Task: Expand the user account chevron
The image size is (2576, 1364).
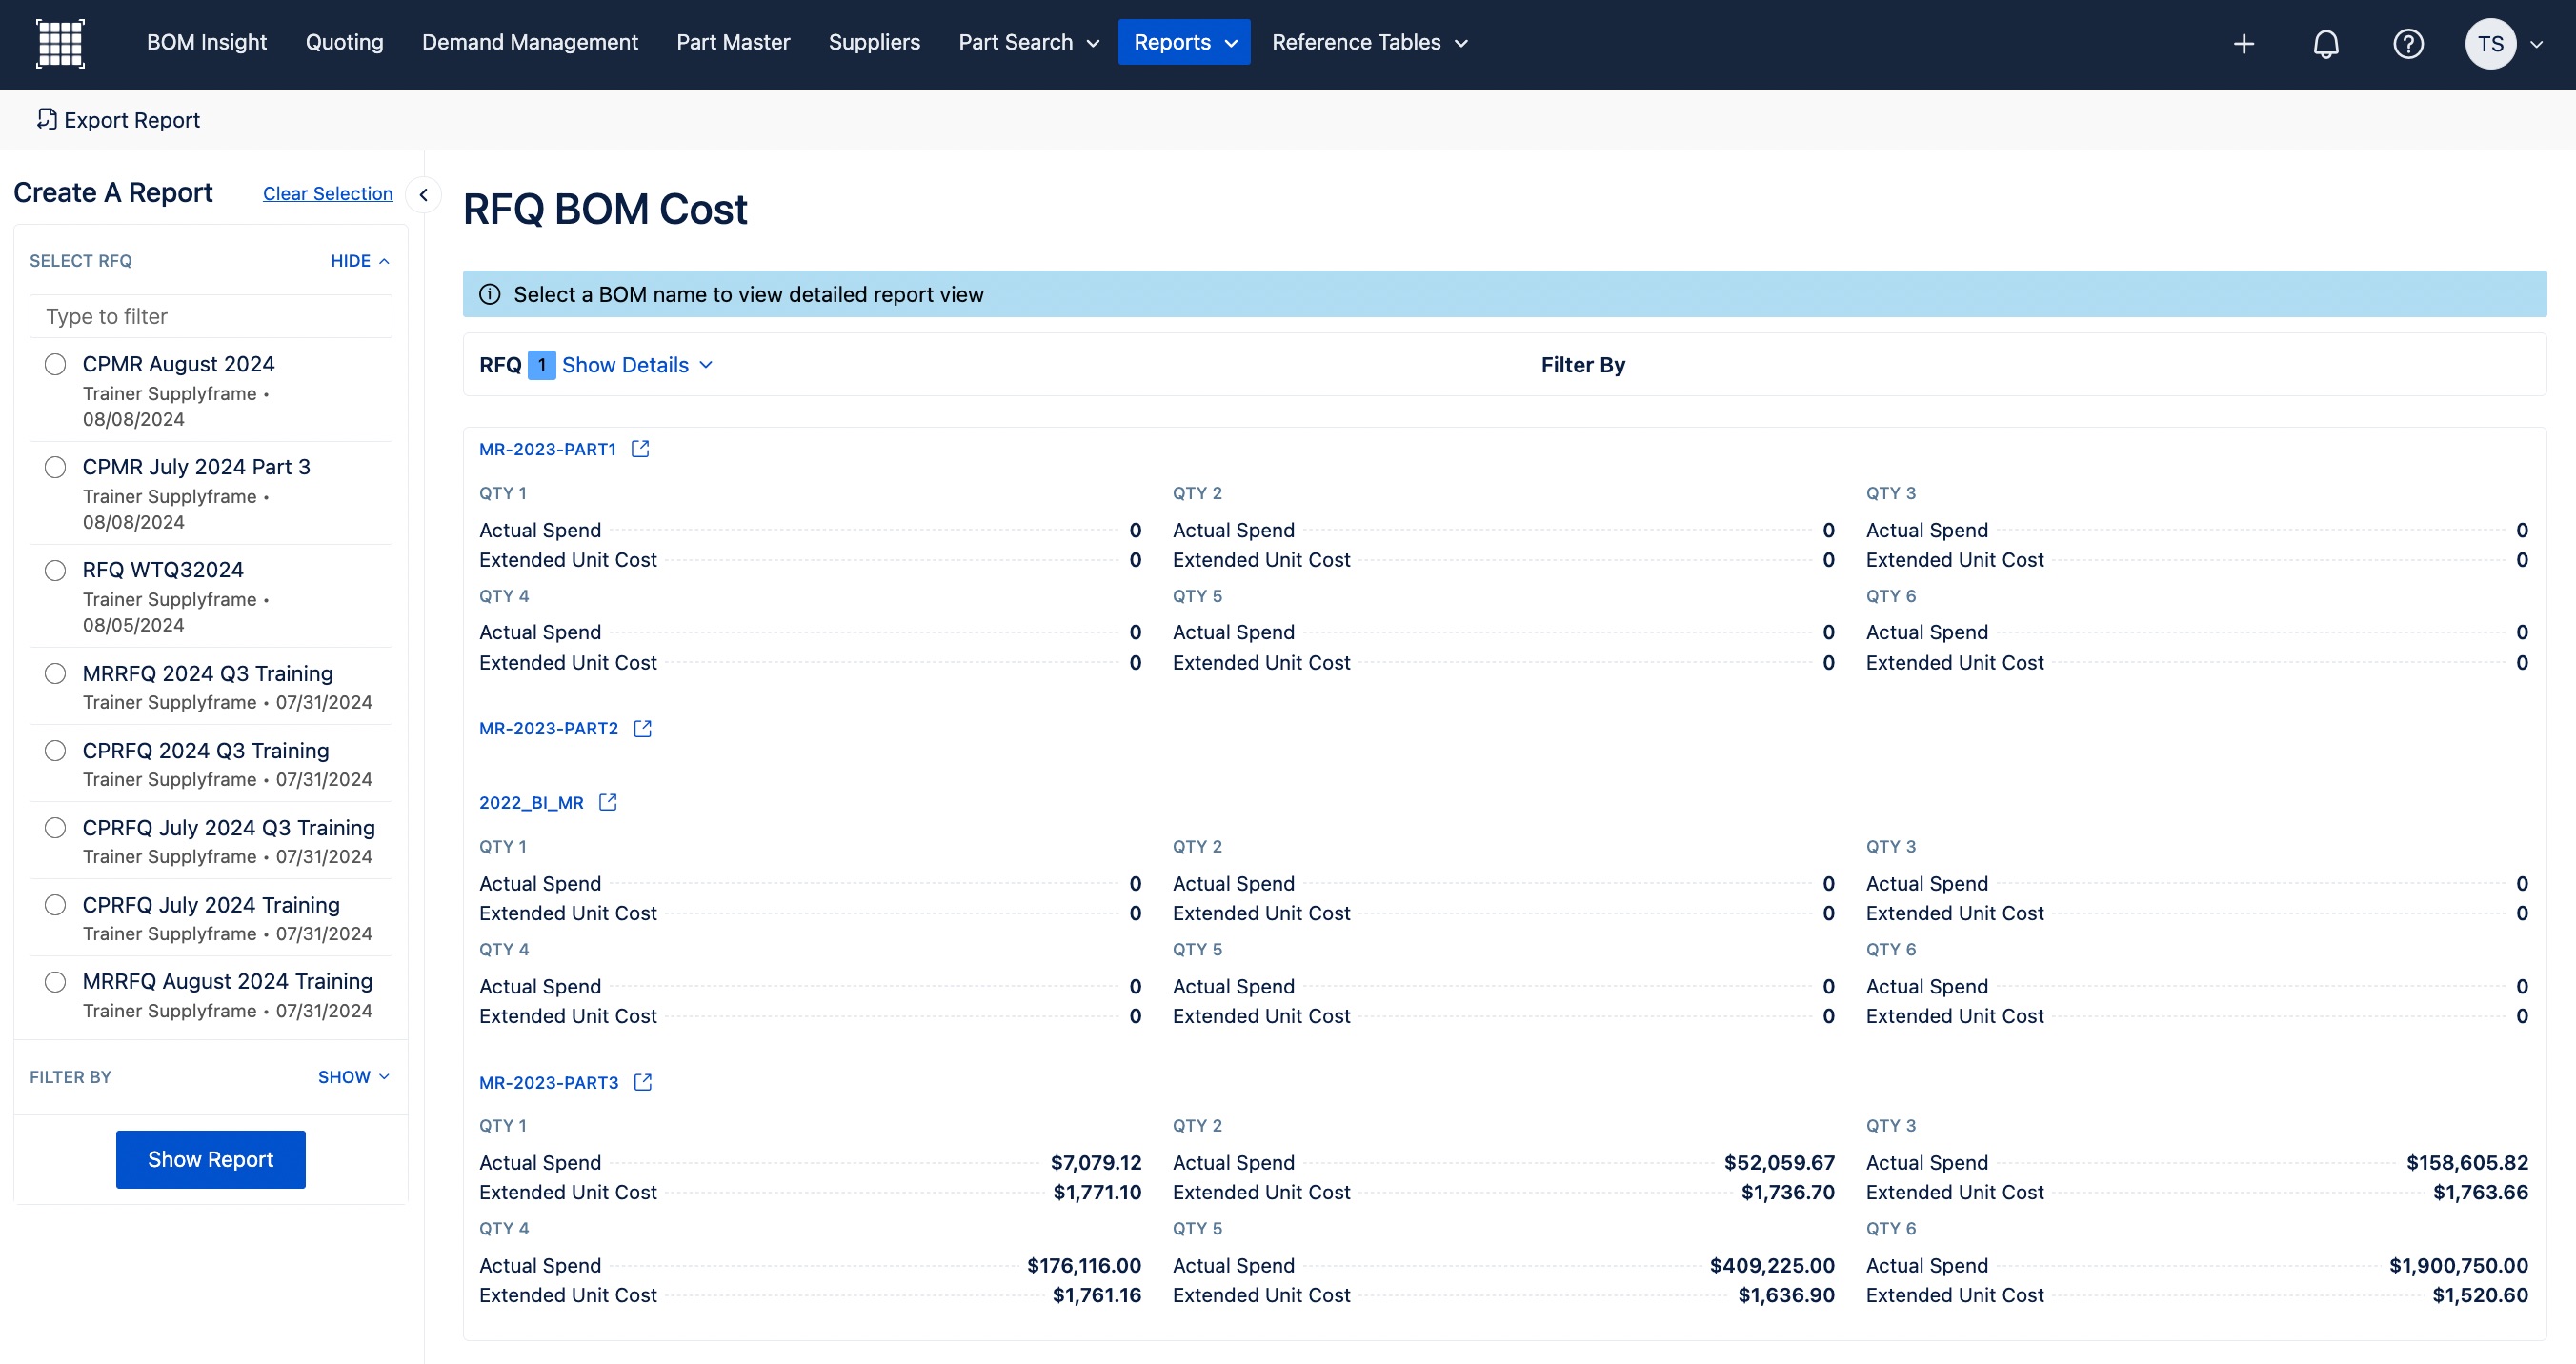Action: click(x=2536, y=44)
